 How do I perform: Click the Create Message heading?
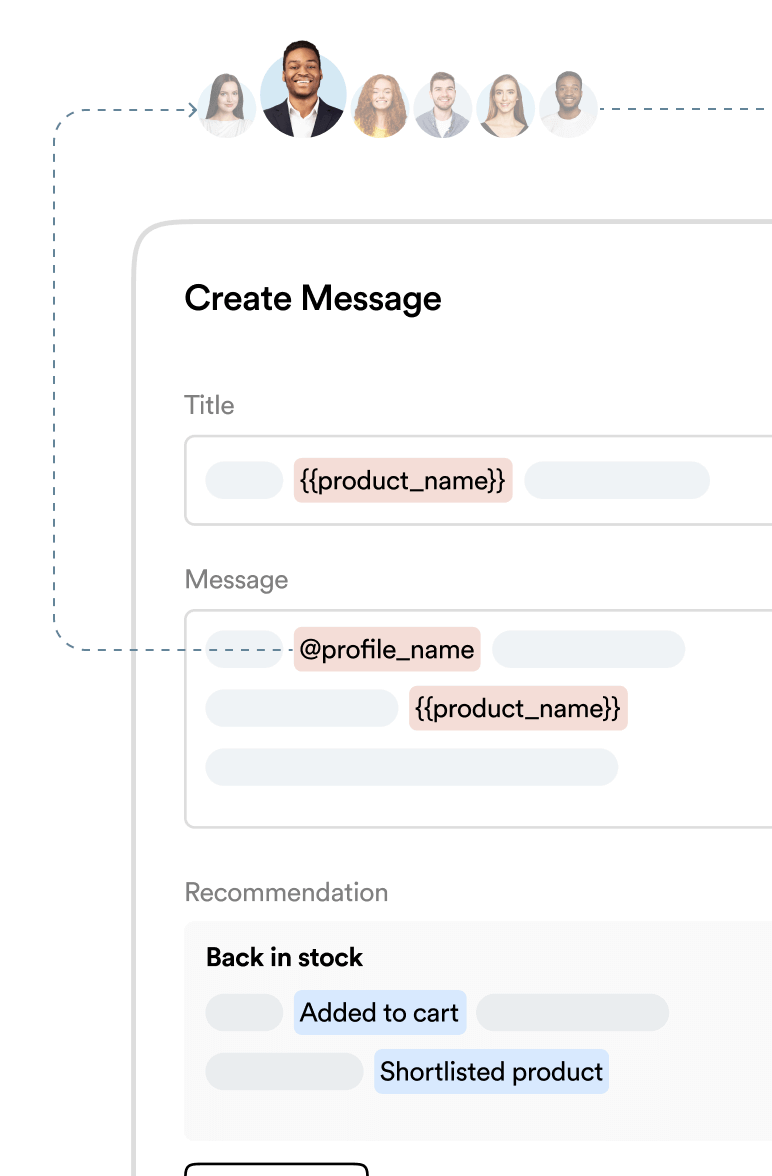click(x=313, y=299)
